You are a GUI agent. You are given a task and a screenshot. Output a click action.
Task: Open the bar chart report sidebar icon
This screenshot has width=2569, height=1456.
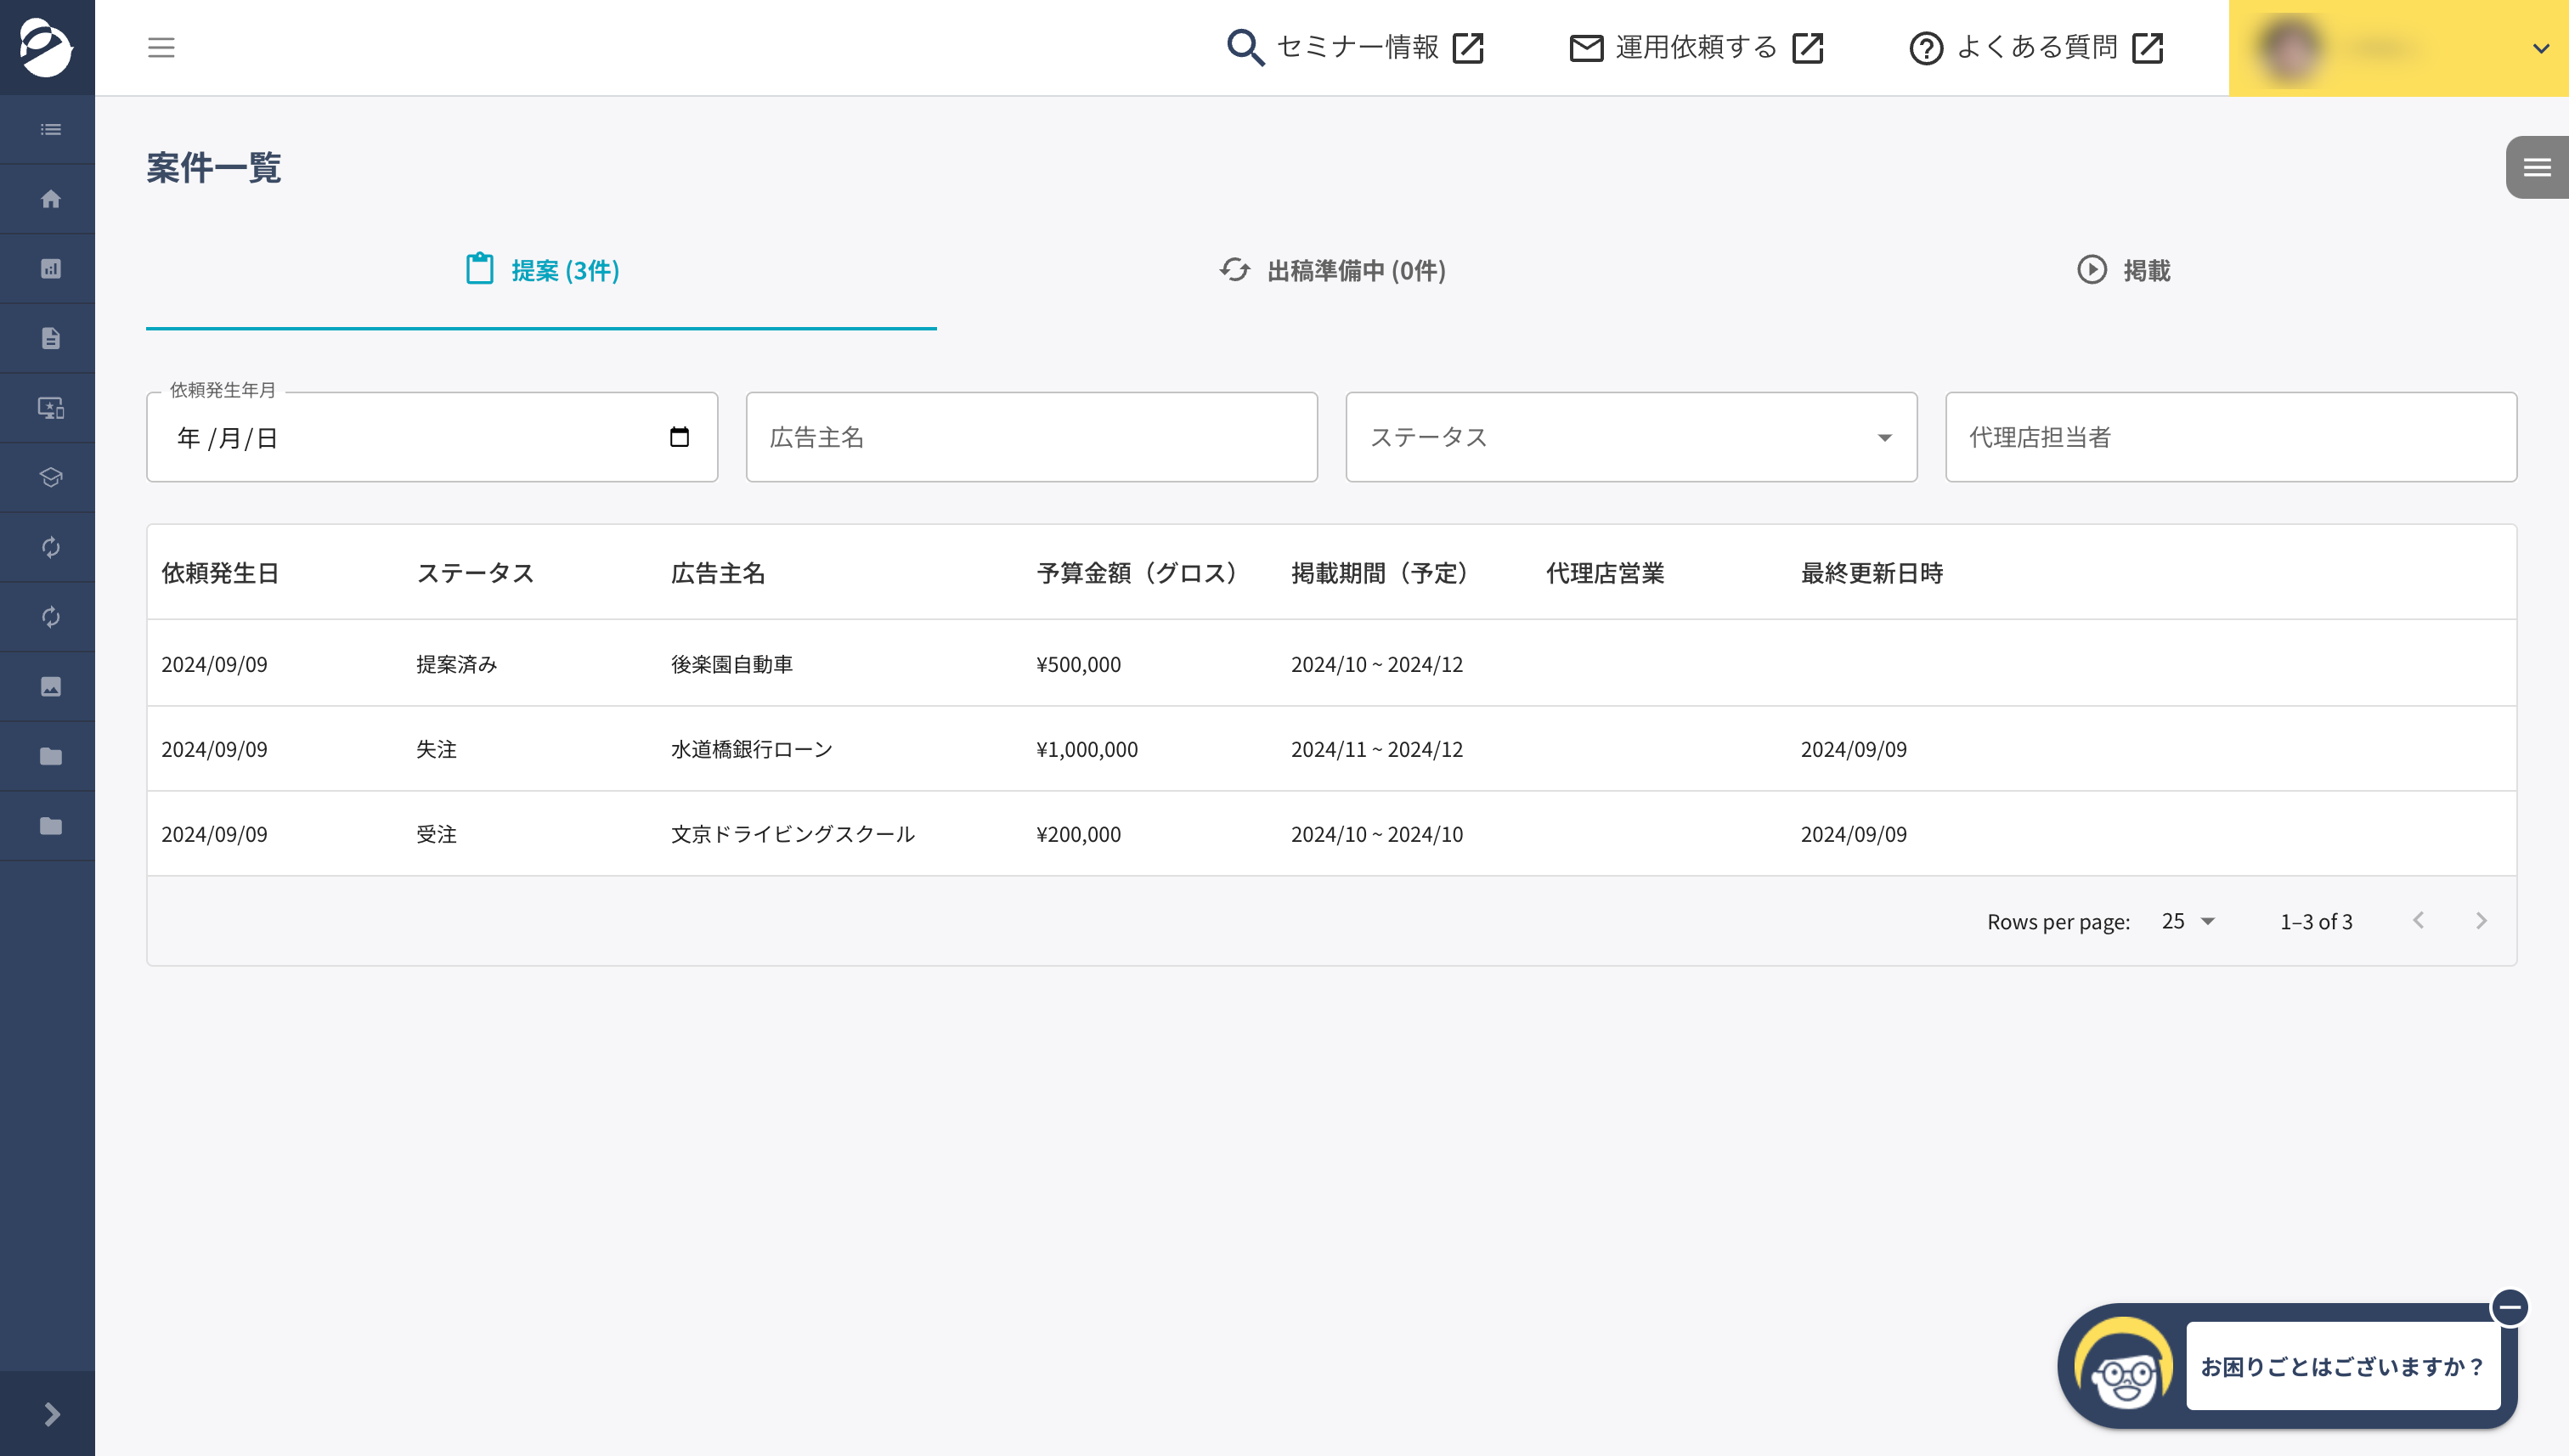click(x=50, y=269)
